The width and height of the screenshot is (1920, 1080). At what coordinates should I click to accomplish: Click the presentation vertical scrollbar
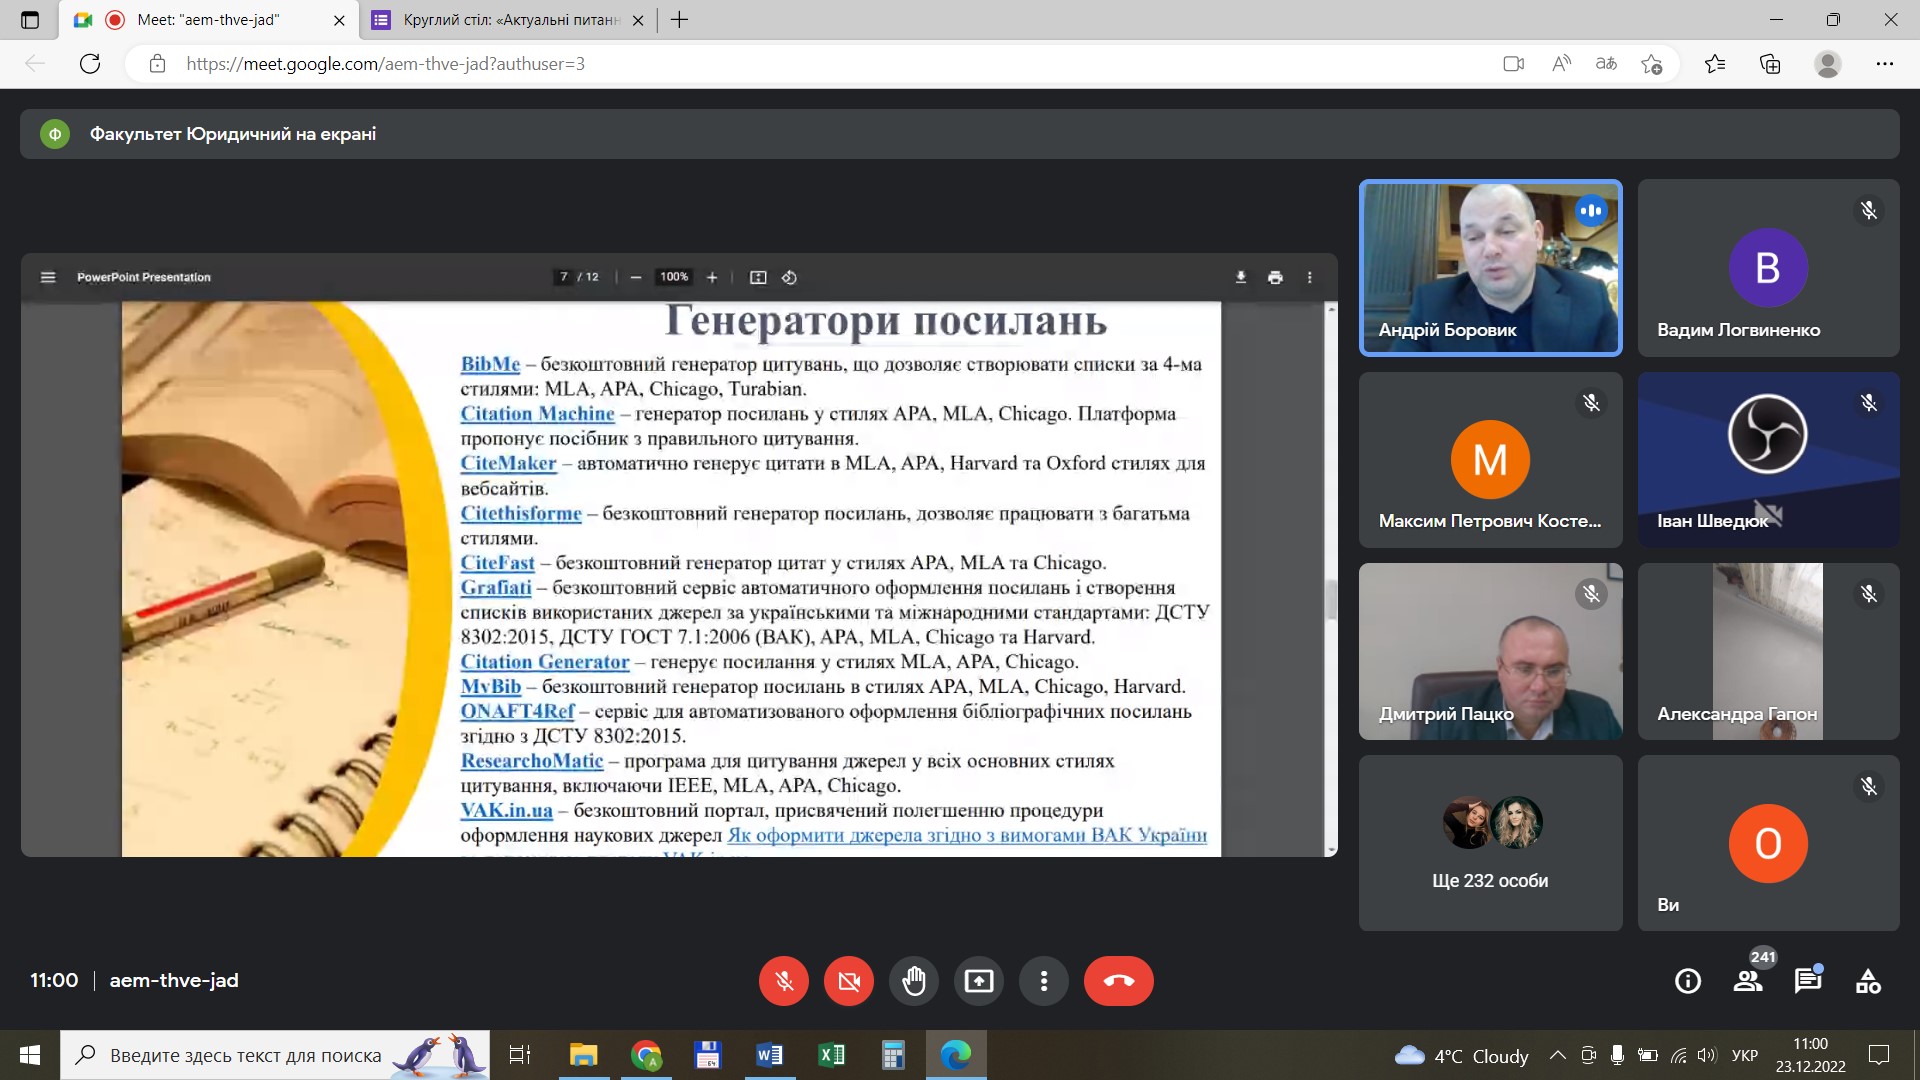coord(1331,599)
